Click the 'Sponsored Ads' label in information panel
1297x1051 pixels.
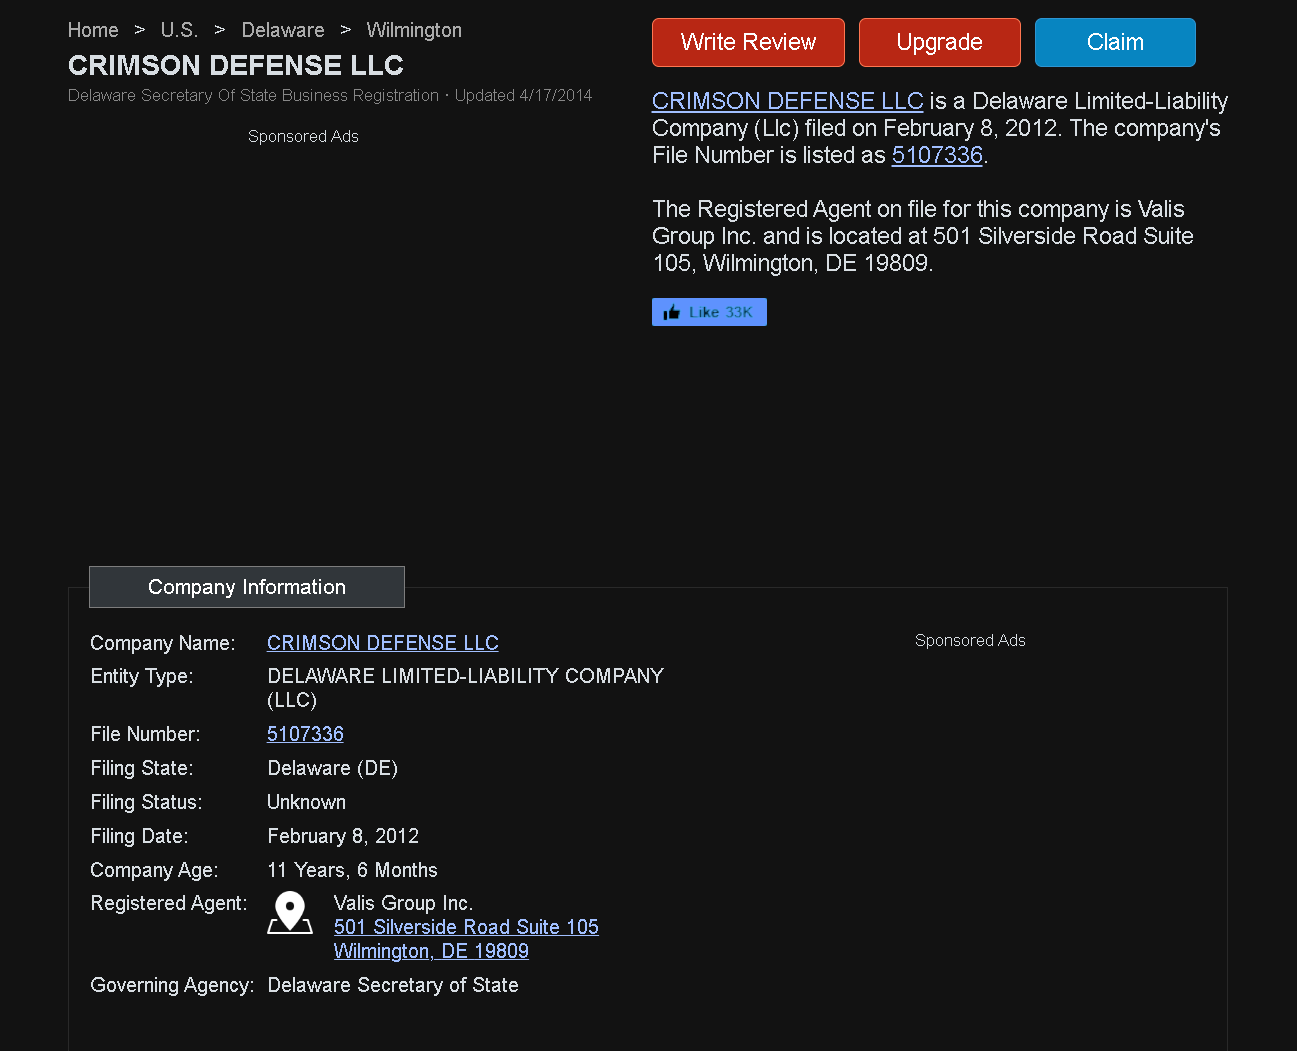click(x=970, y=640)
